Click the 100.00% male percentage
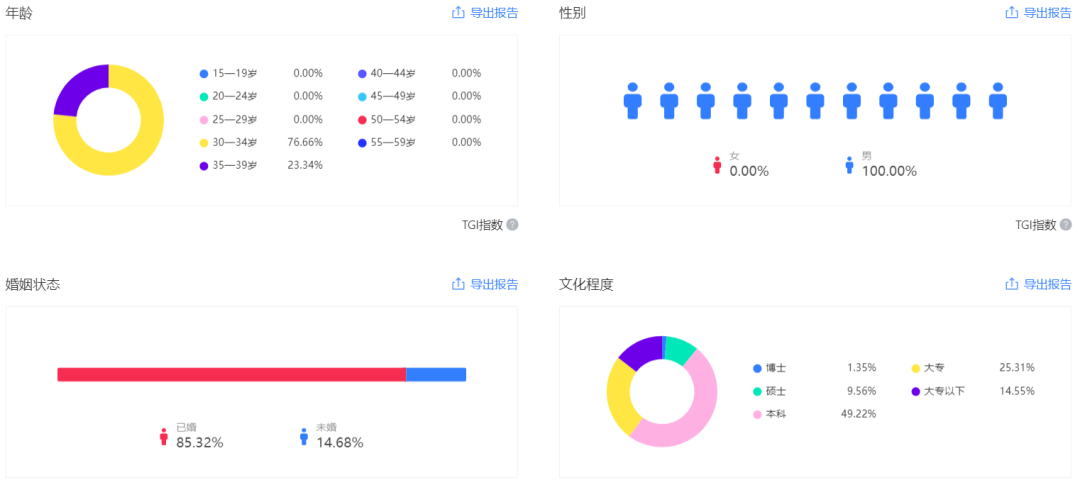Viewport: 1080px width, 485px height. pyautogui.click(x=890, y=172)
